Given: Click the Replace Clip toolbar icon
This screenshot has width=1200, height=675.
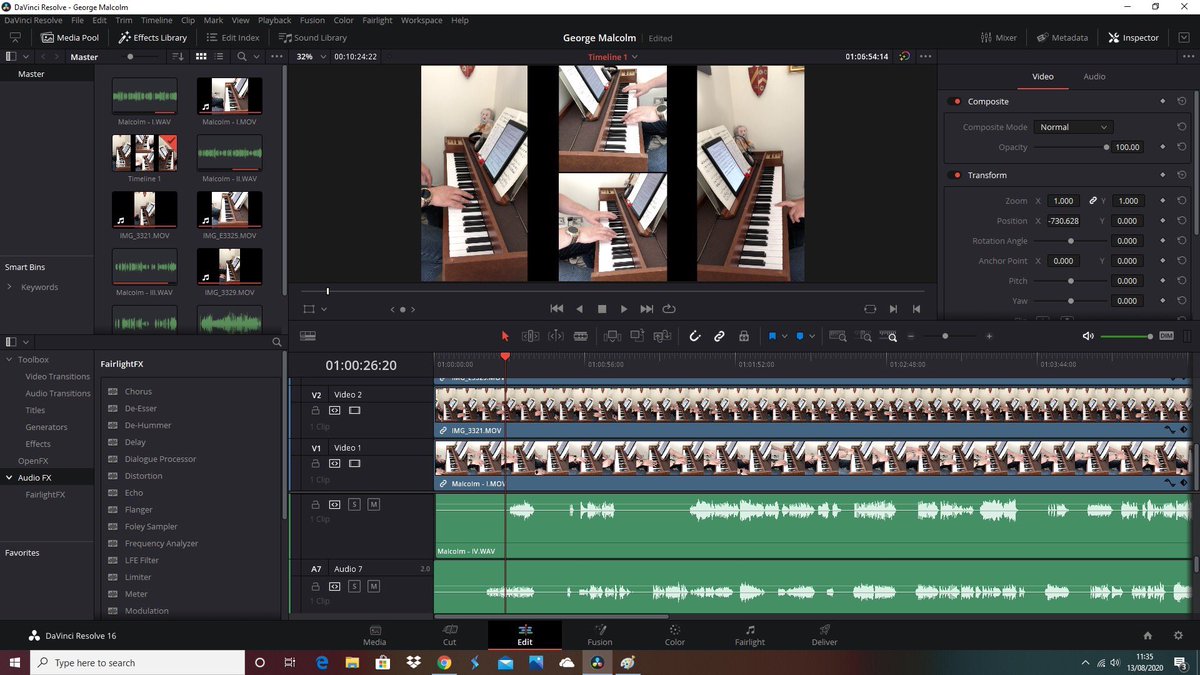Looking at the screenshot, I should pyautogui.click(x=662, y=337).
